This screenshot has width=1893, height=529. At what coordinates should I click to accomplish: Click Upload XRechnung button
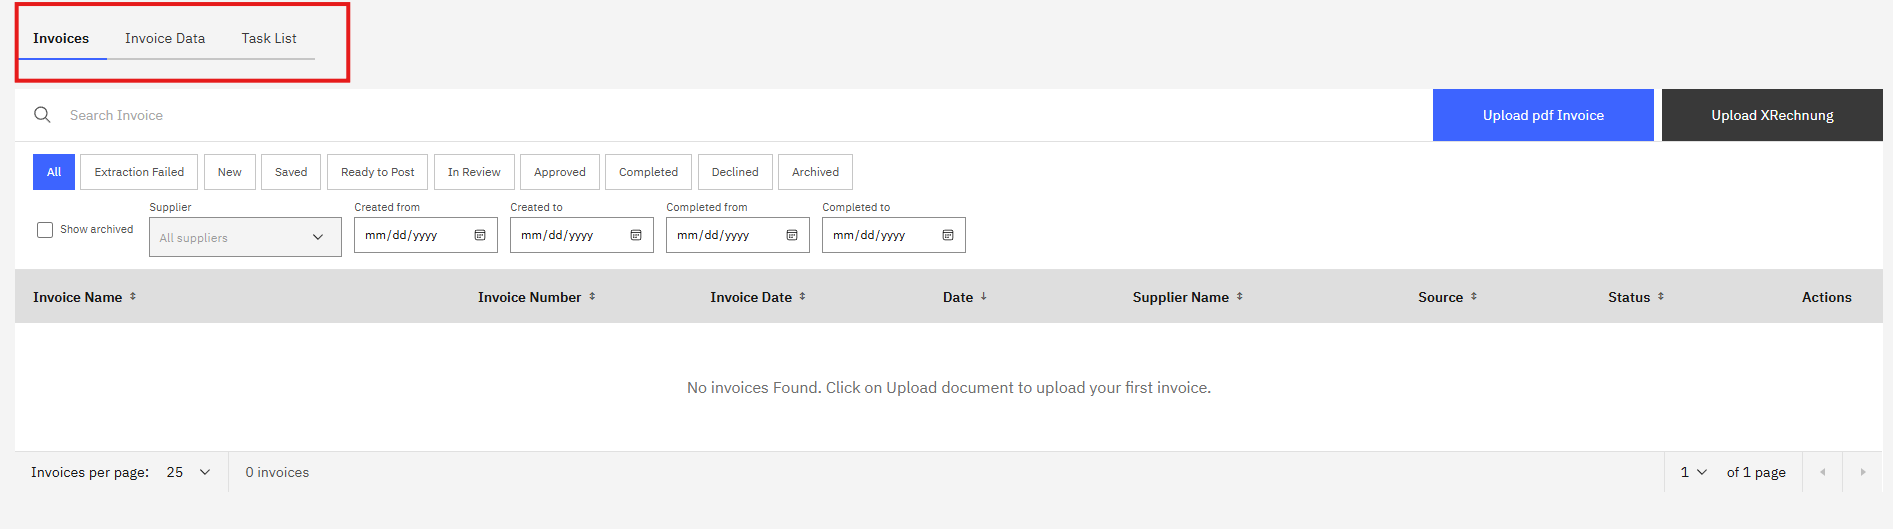(x=1772, y=115)
